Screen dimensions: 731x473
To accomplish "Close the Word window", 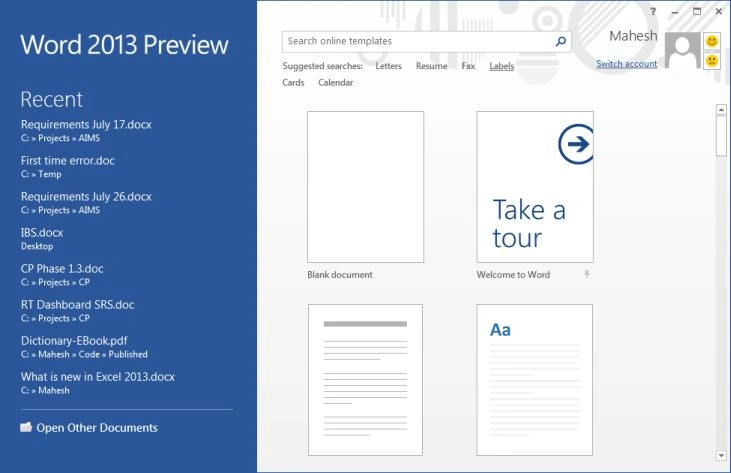I will 718,12.
